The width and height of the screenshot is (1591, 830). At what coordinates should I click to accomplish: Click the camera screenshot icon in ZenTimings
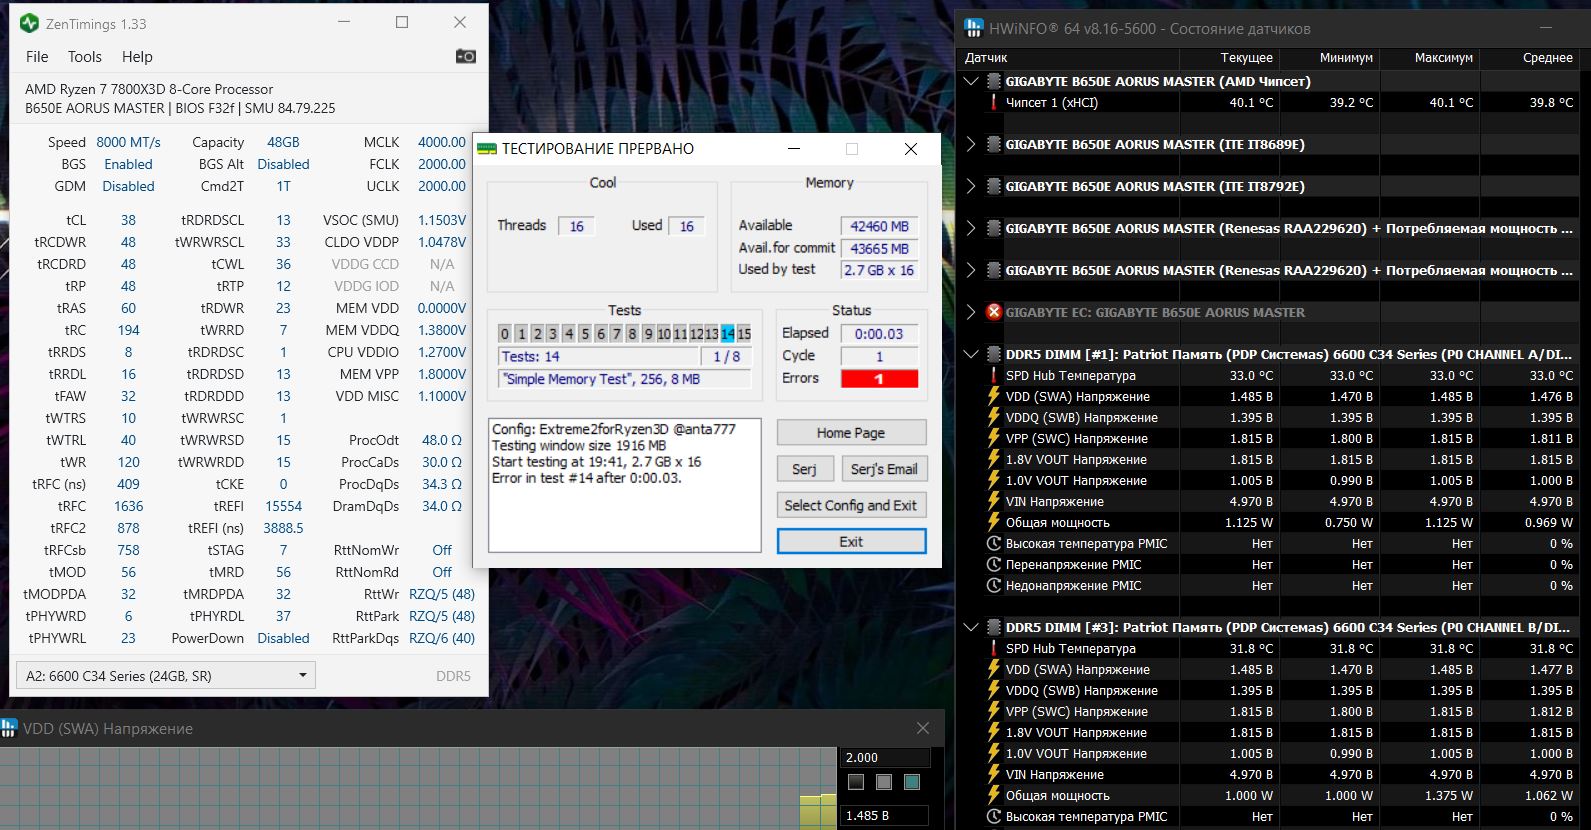(x=466, y=56)
